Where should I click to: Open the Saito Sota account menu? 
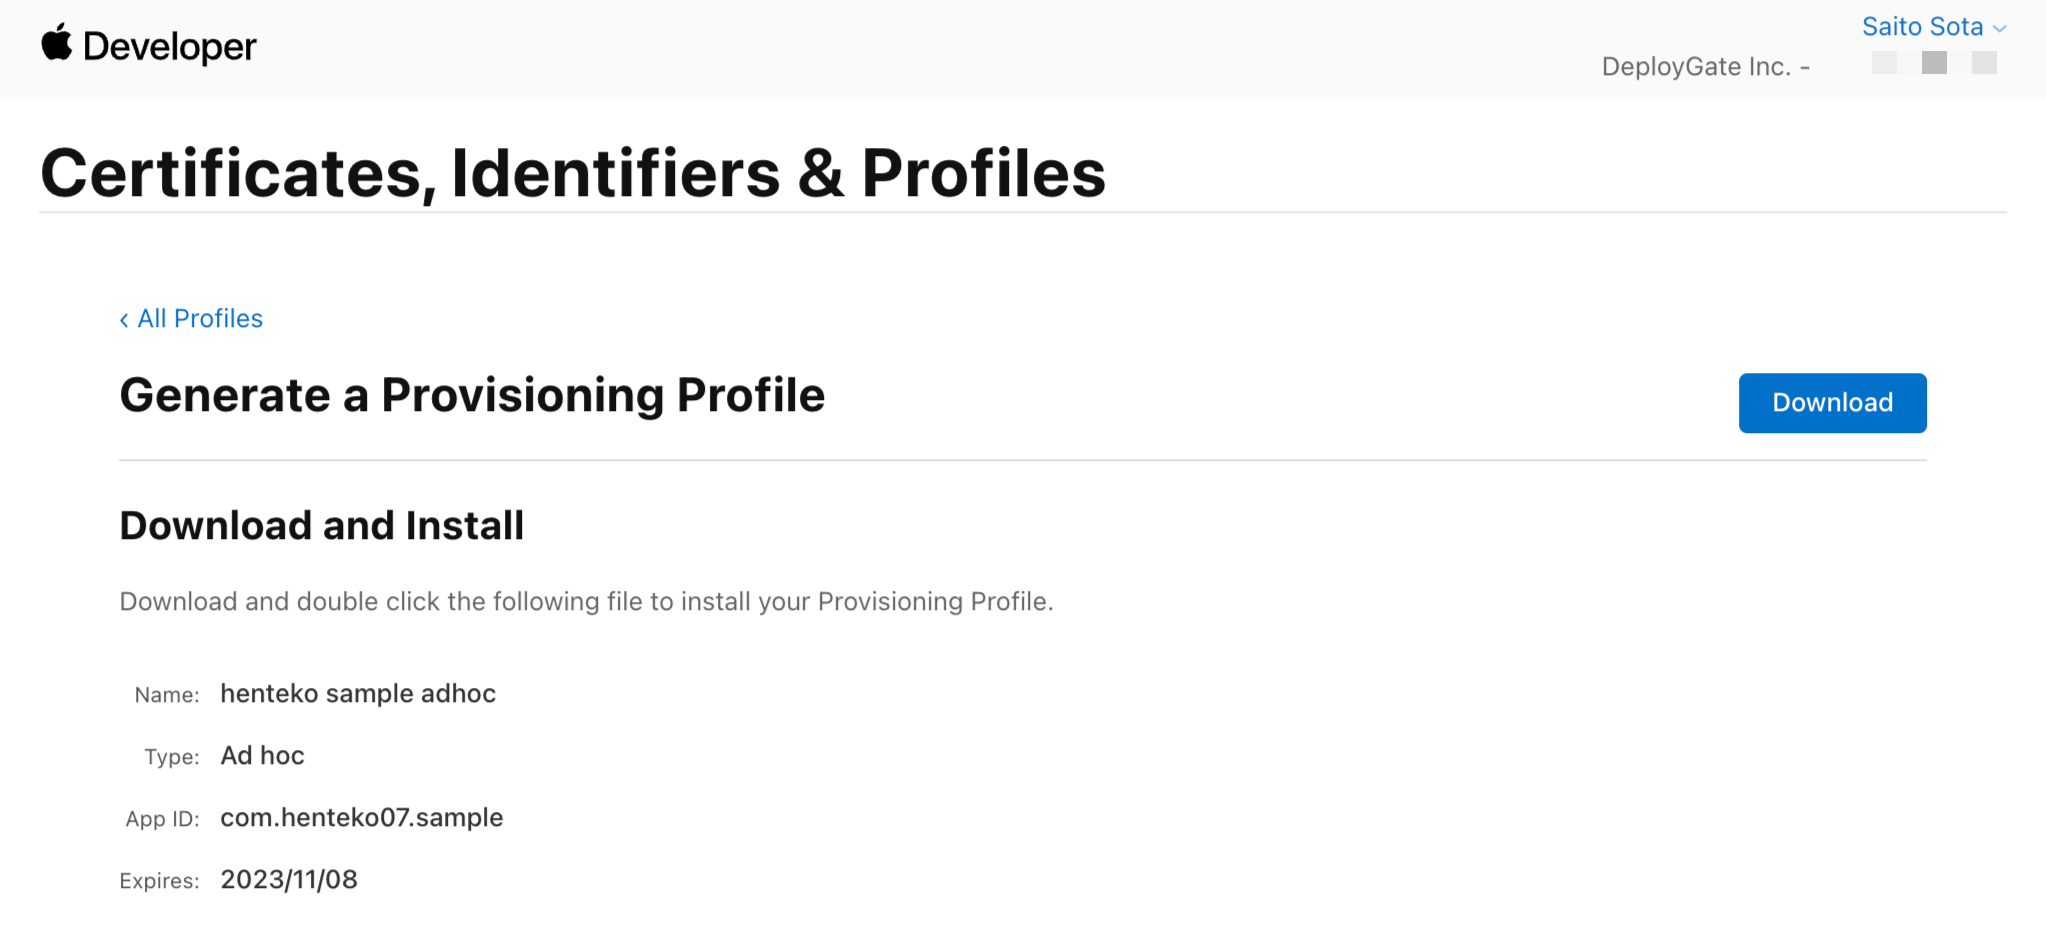(x=1922, y=27)
